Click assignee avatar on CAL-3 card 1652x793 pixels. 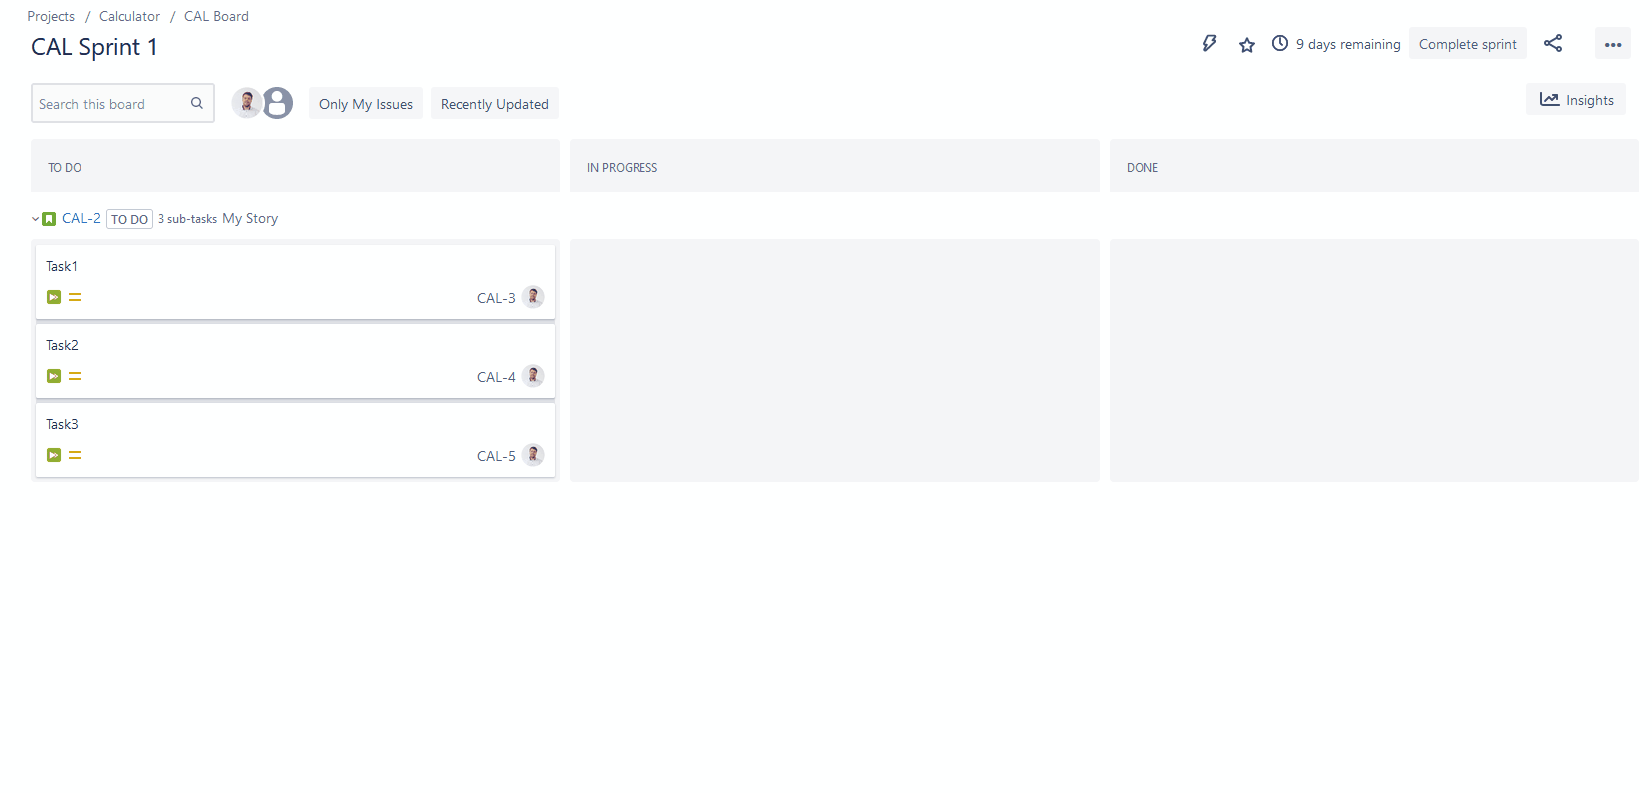pos(533,297)
